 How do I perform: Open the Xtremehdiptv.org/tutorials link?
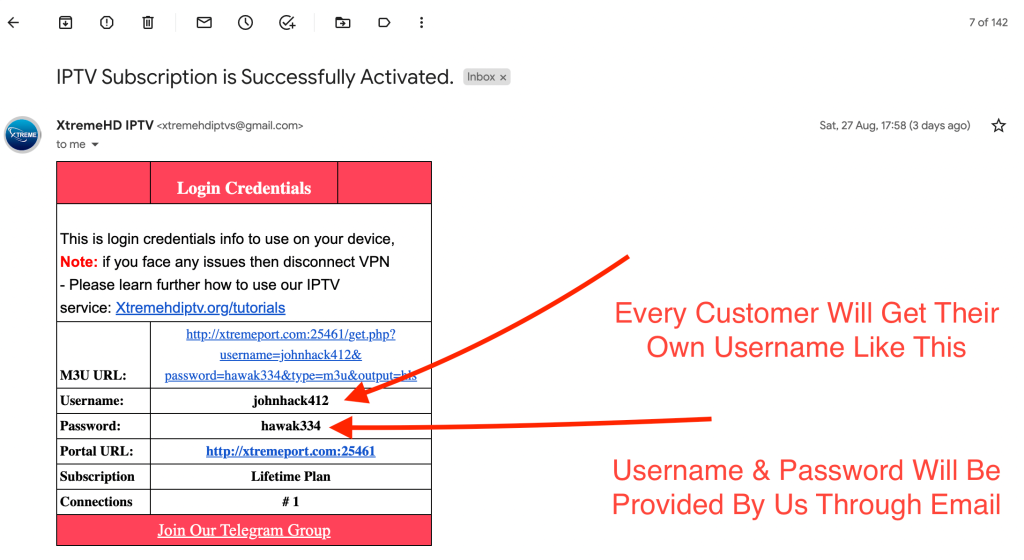point(200,307)
